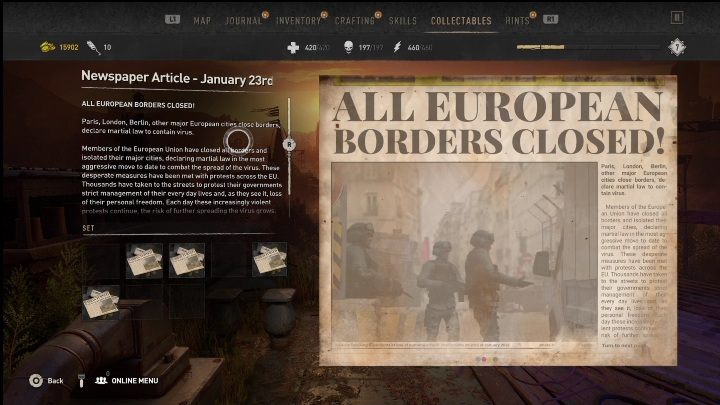Select the second newspaper thumbnail in set

[187, 260]
